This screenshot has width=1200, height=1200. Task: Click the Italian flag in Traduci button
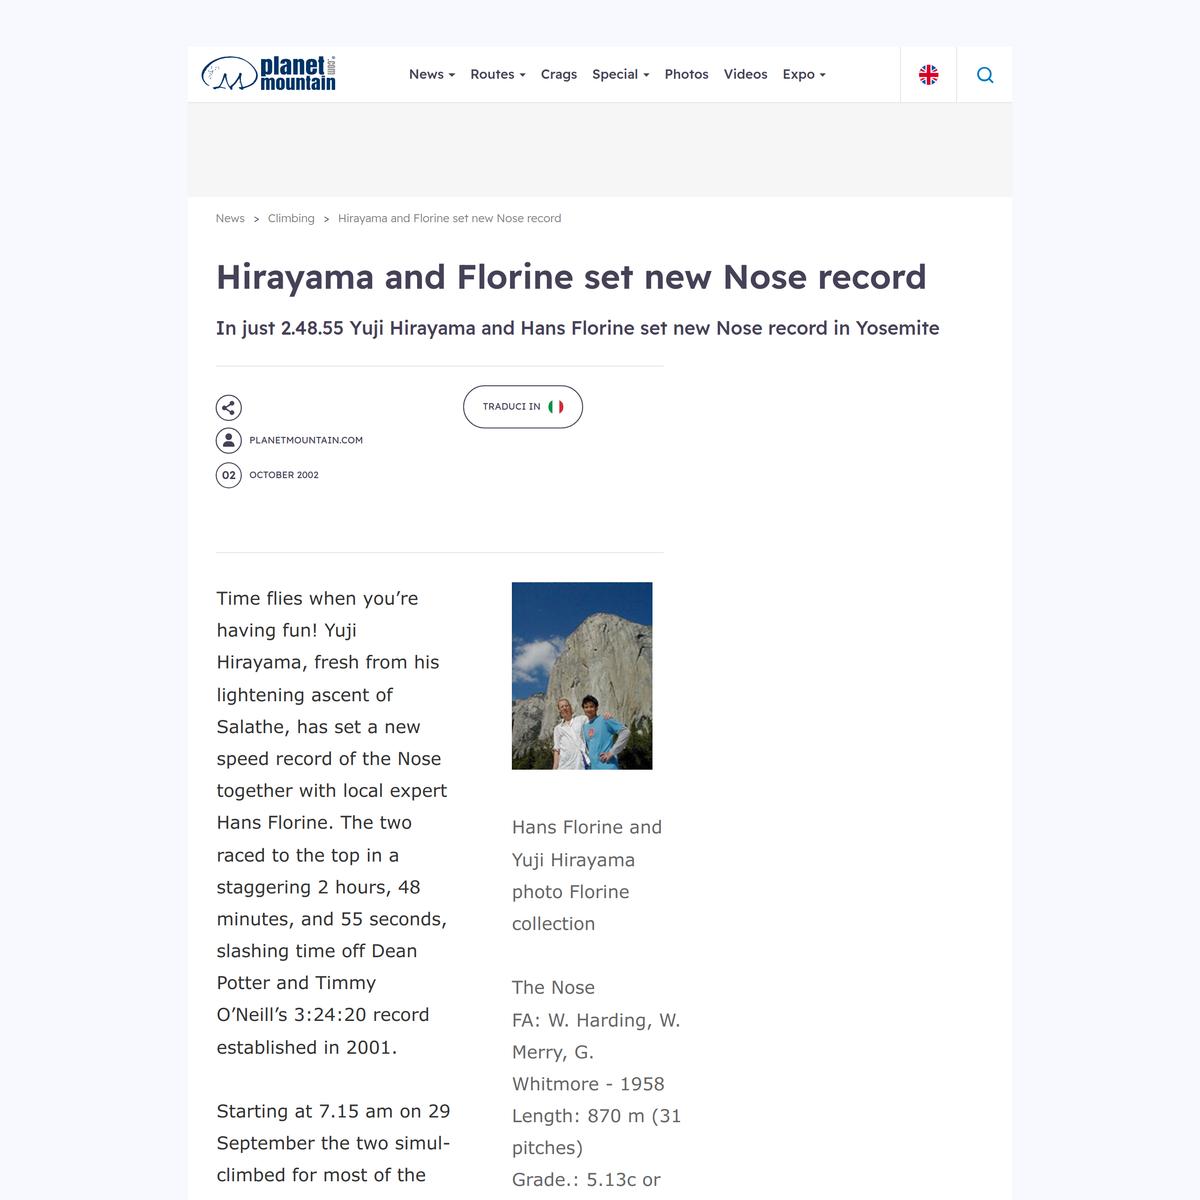(556, 407)
